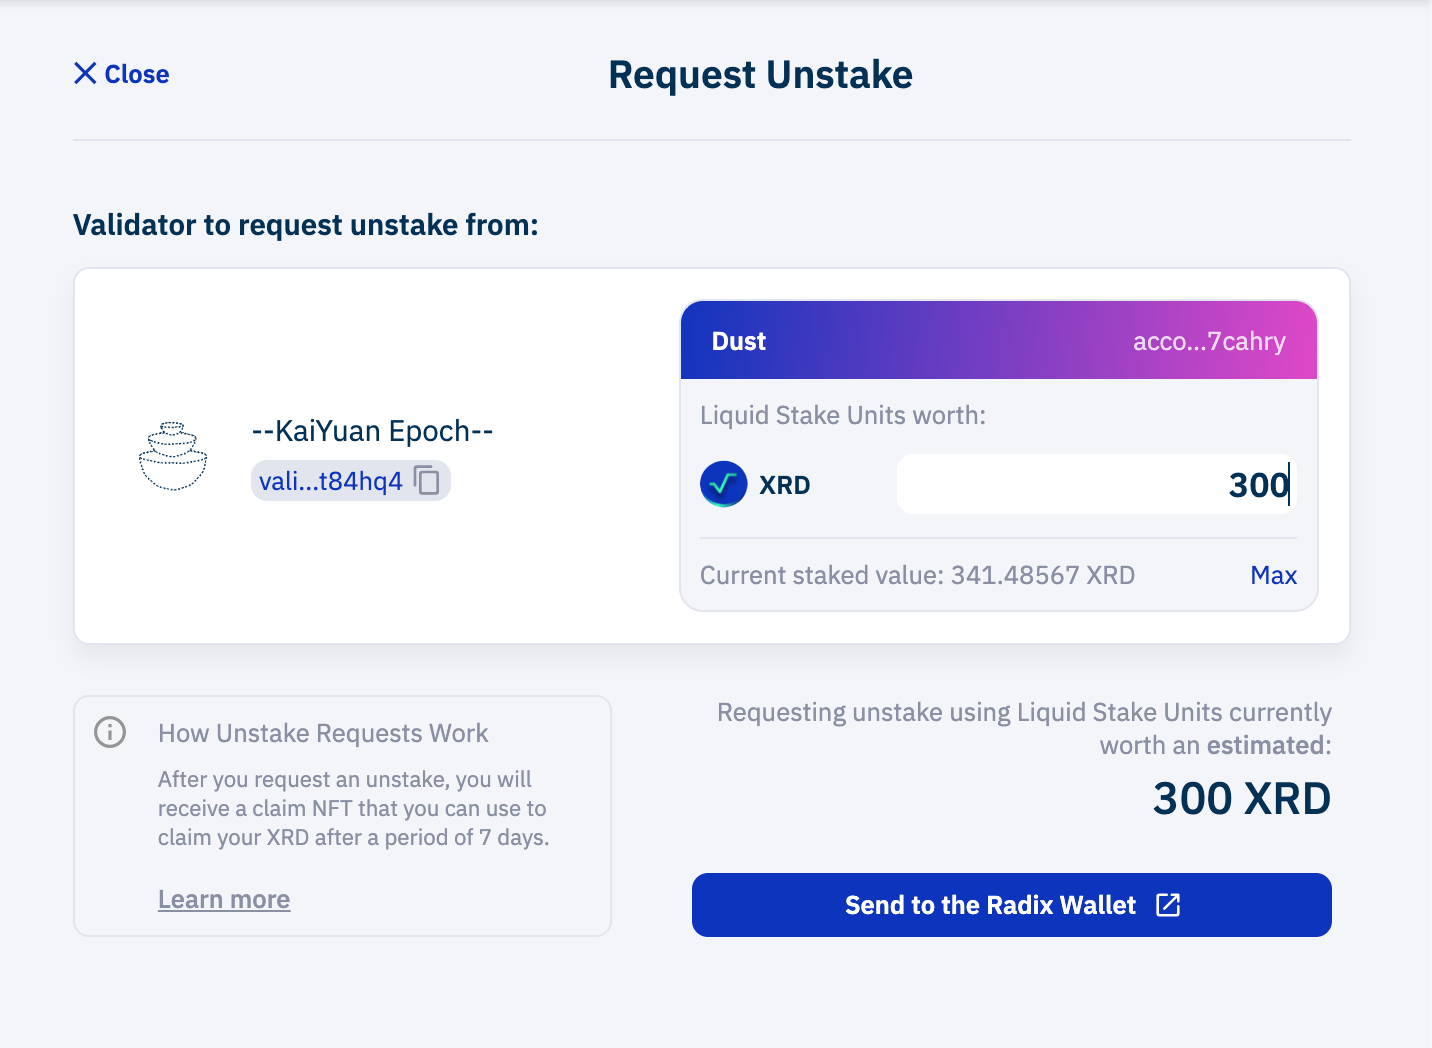
Task: Copy the validator address with copy icon
Action: [427, 481]
